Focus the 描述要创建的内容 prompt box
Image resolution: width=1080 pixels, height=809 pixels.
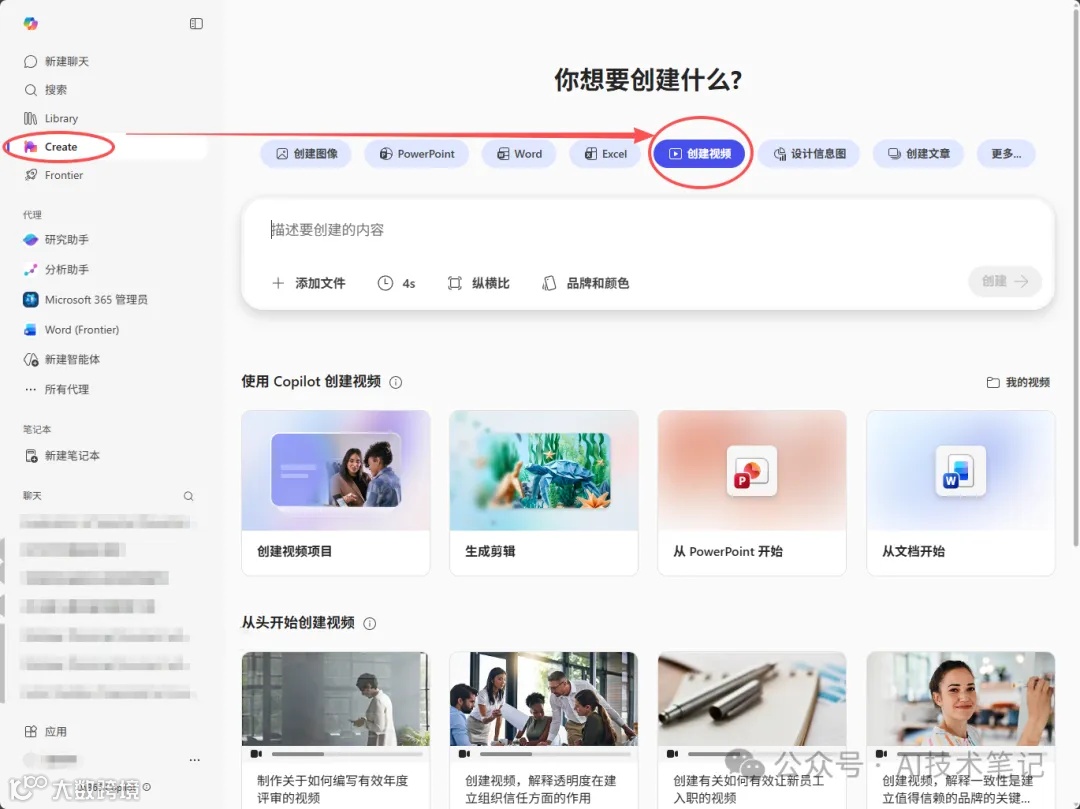(x=647, y=230)
